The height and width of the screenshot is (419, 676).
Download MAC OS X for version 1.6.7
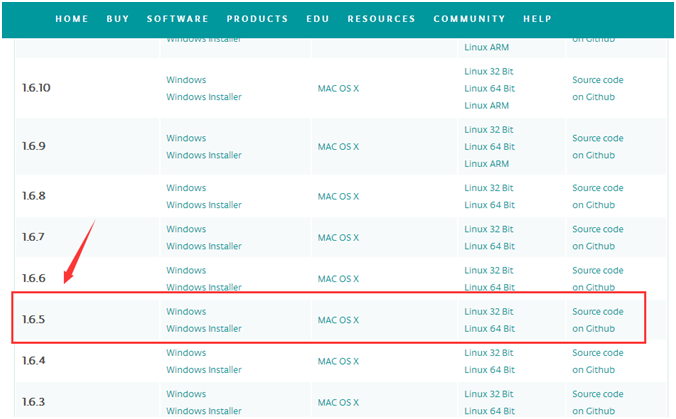[338, 238]
